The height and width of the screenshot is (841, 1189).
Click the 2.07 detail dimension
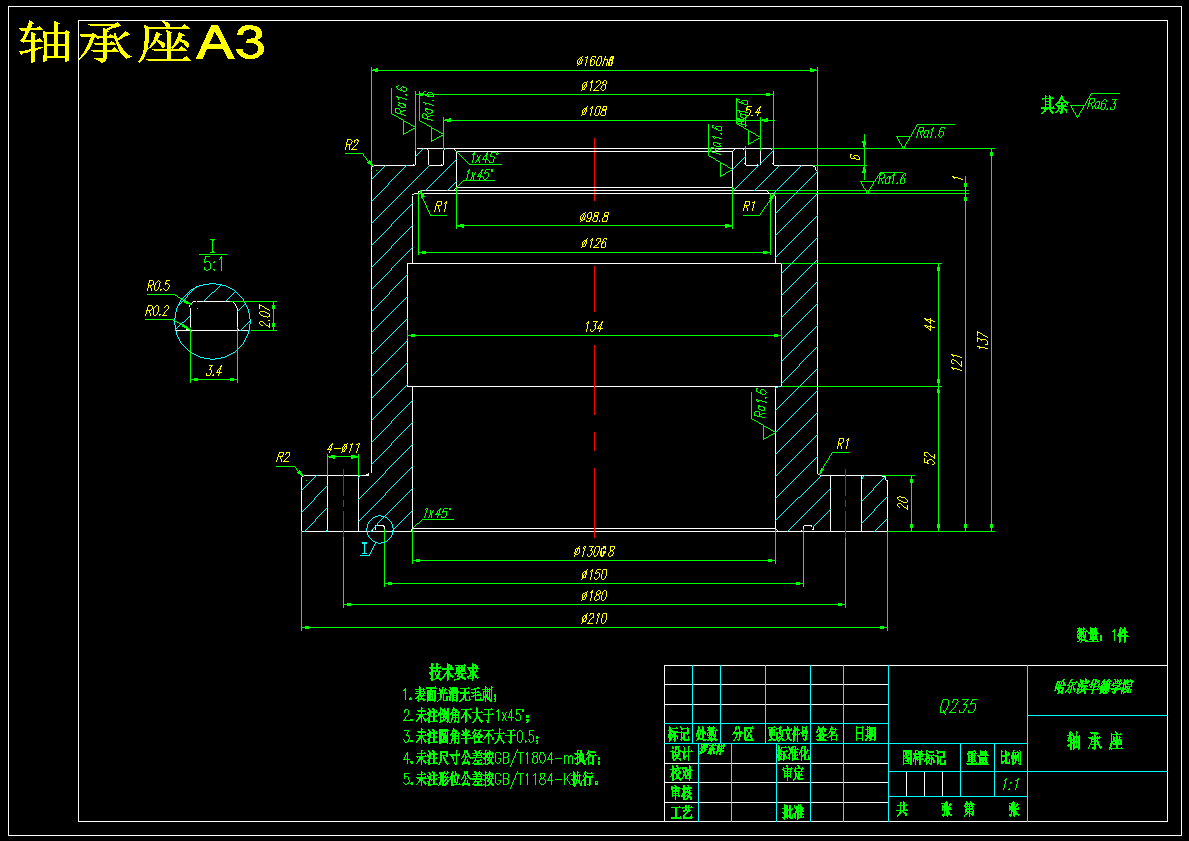click(x=265, y=315)
